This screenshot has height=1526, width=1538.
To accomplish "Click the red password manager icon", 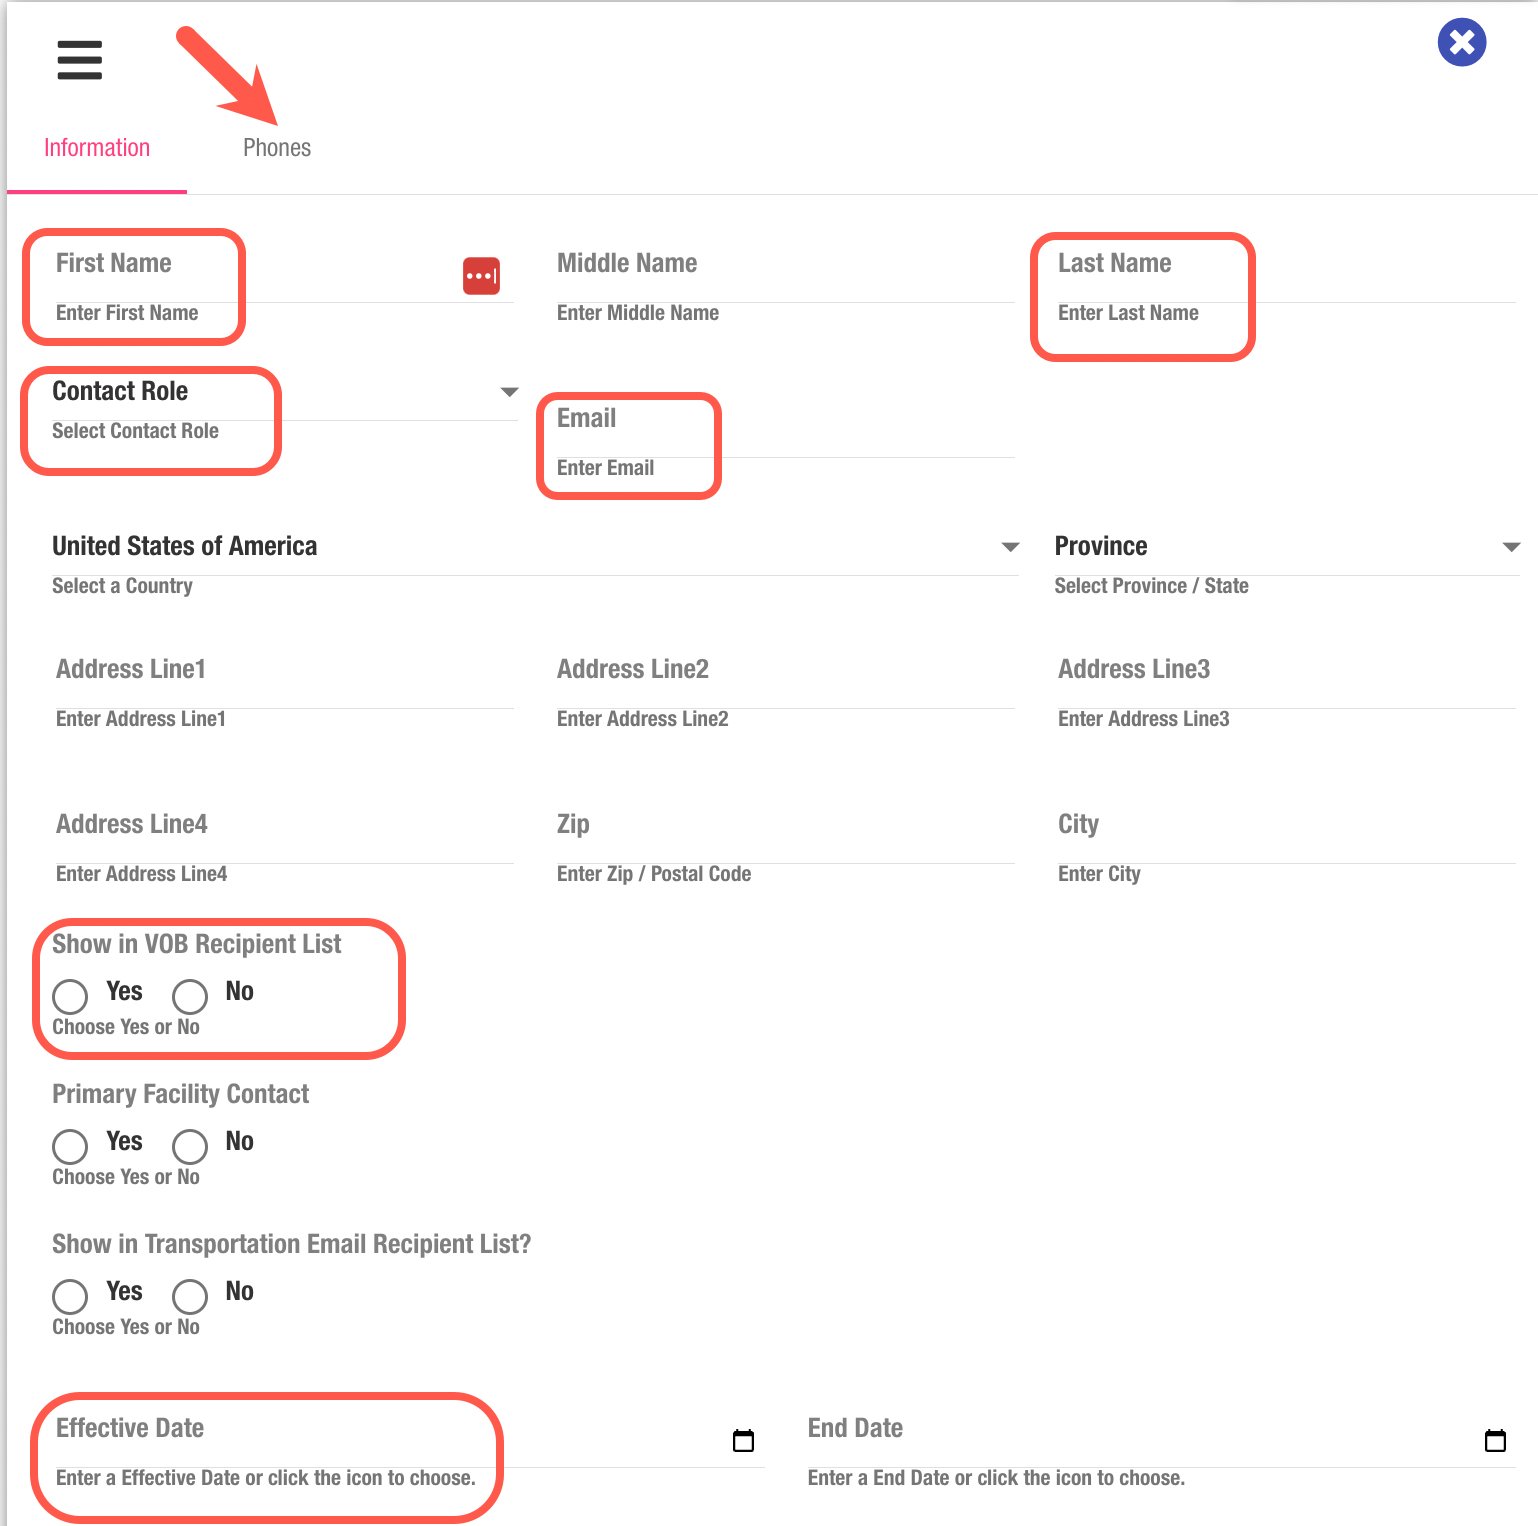I will pyautogui.click(x=481, y=276).
